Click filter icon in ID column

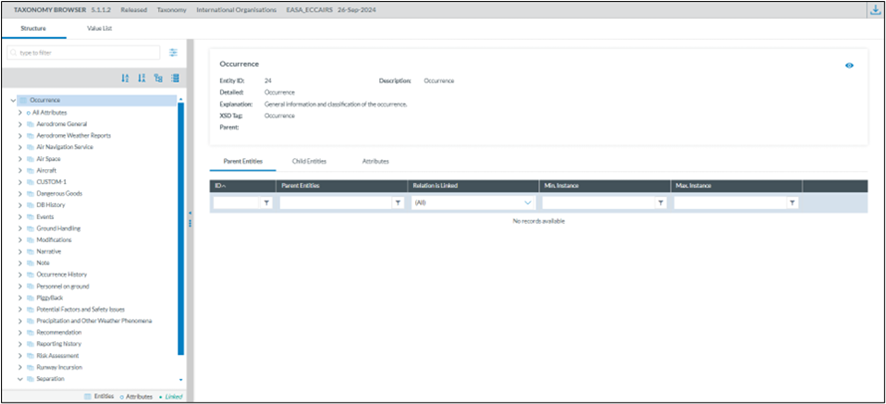pos(266,202)
